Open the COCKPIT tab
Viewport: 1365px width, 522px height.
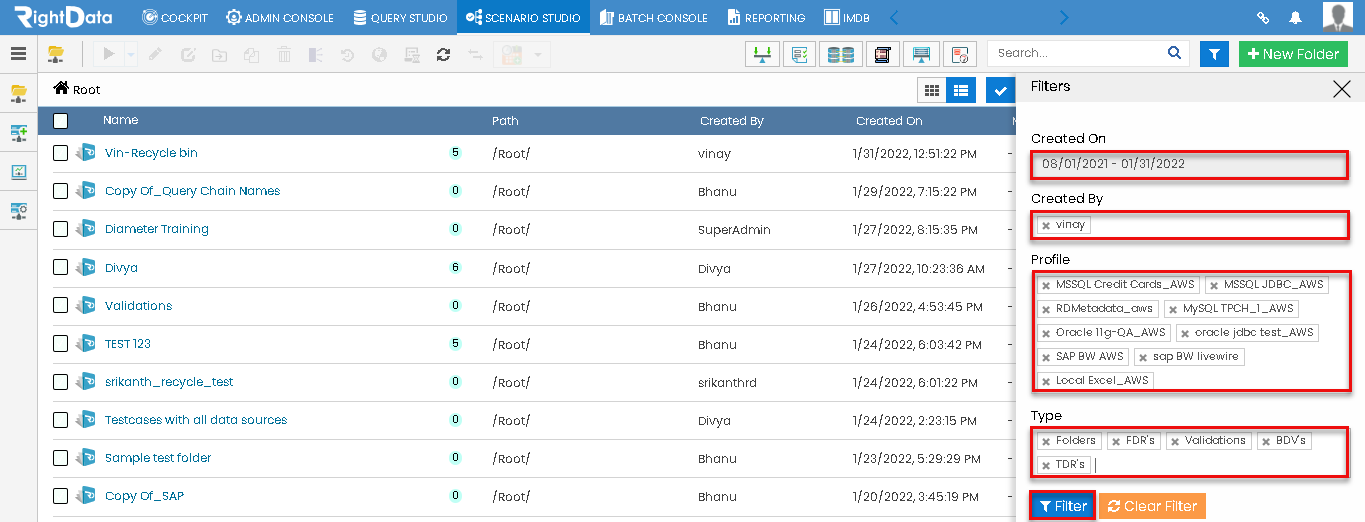(175, 17)
